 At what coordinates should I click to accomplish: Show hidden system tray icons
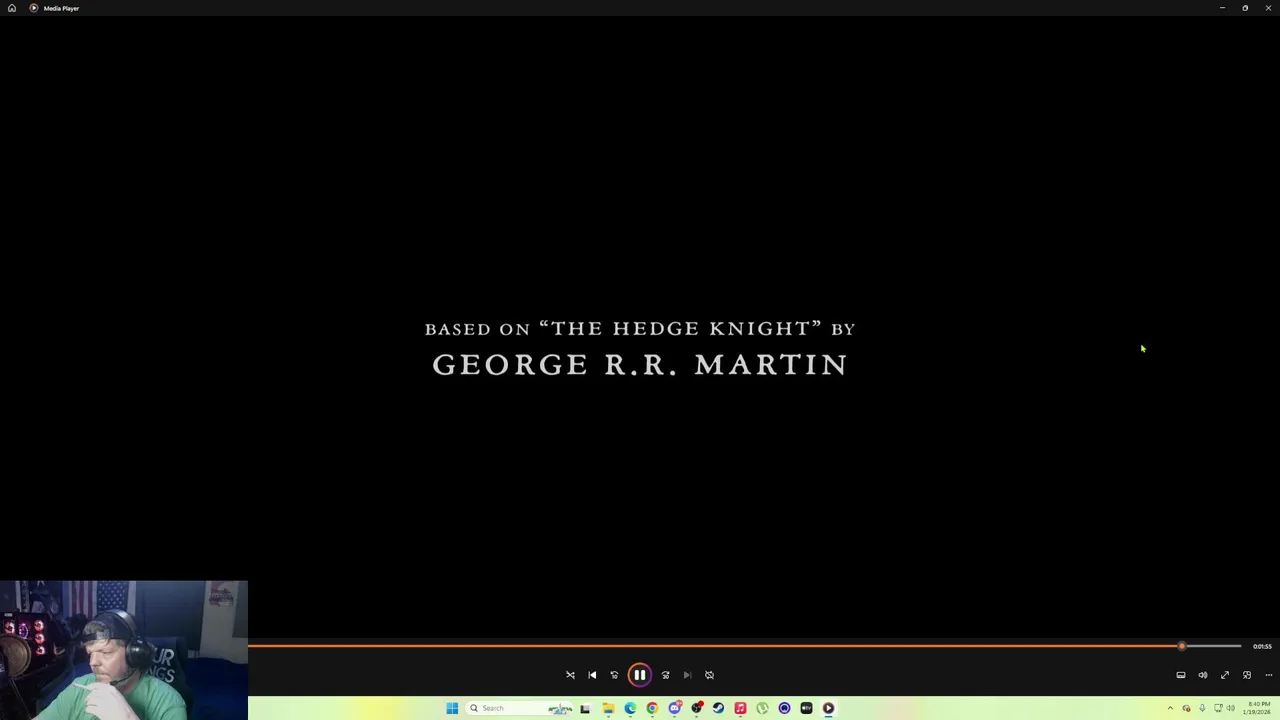tap(1170, 708)
